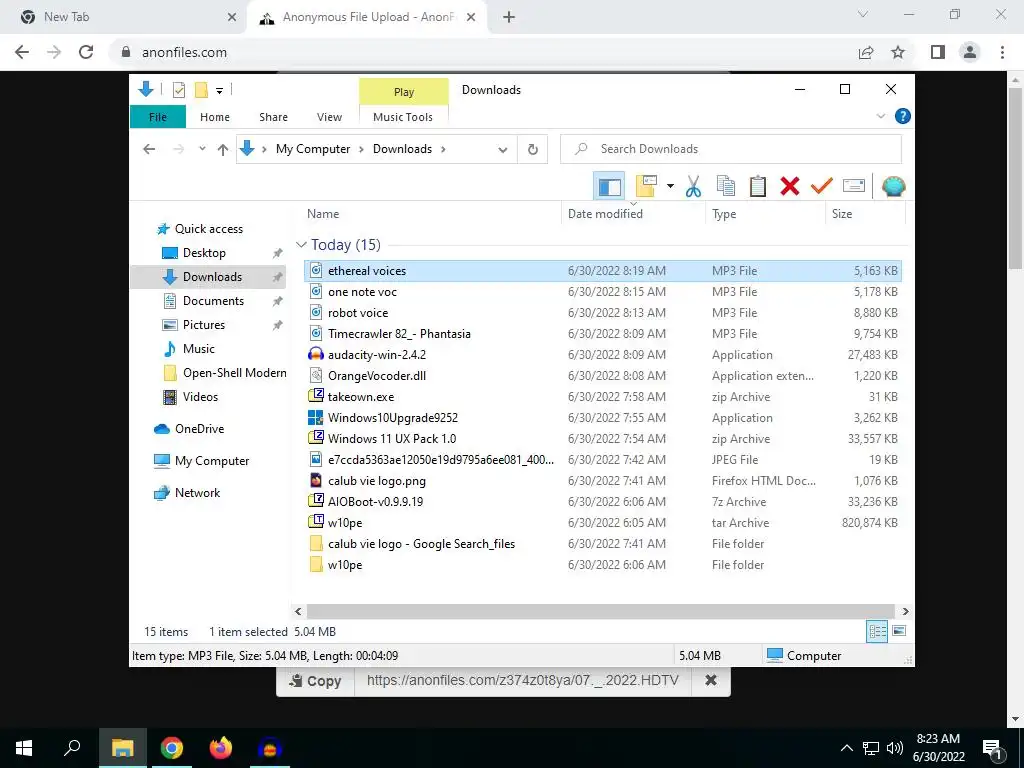Expand the chevron after Downloads in breadcrumb
This screenshot has width=1024, height=768.
pos(443,149)
